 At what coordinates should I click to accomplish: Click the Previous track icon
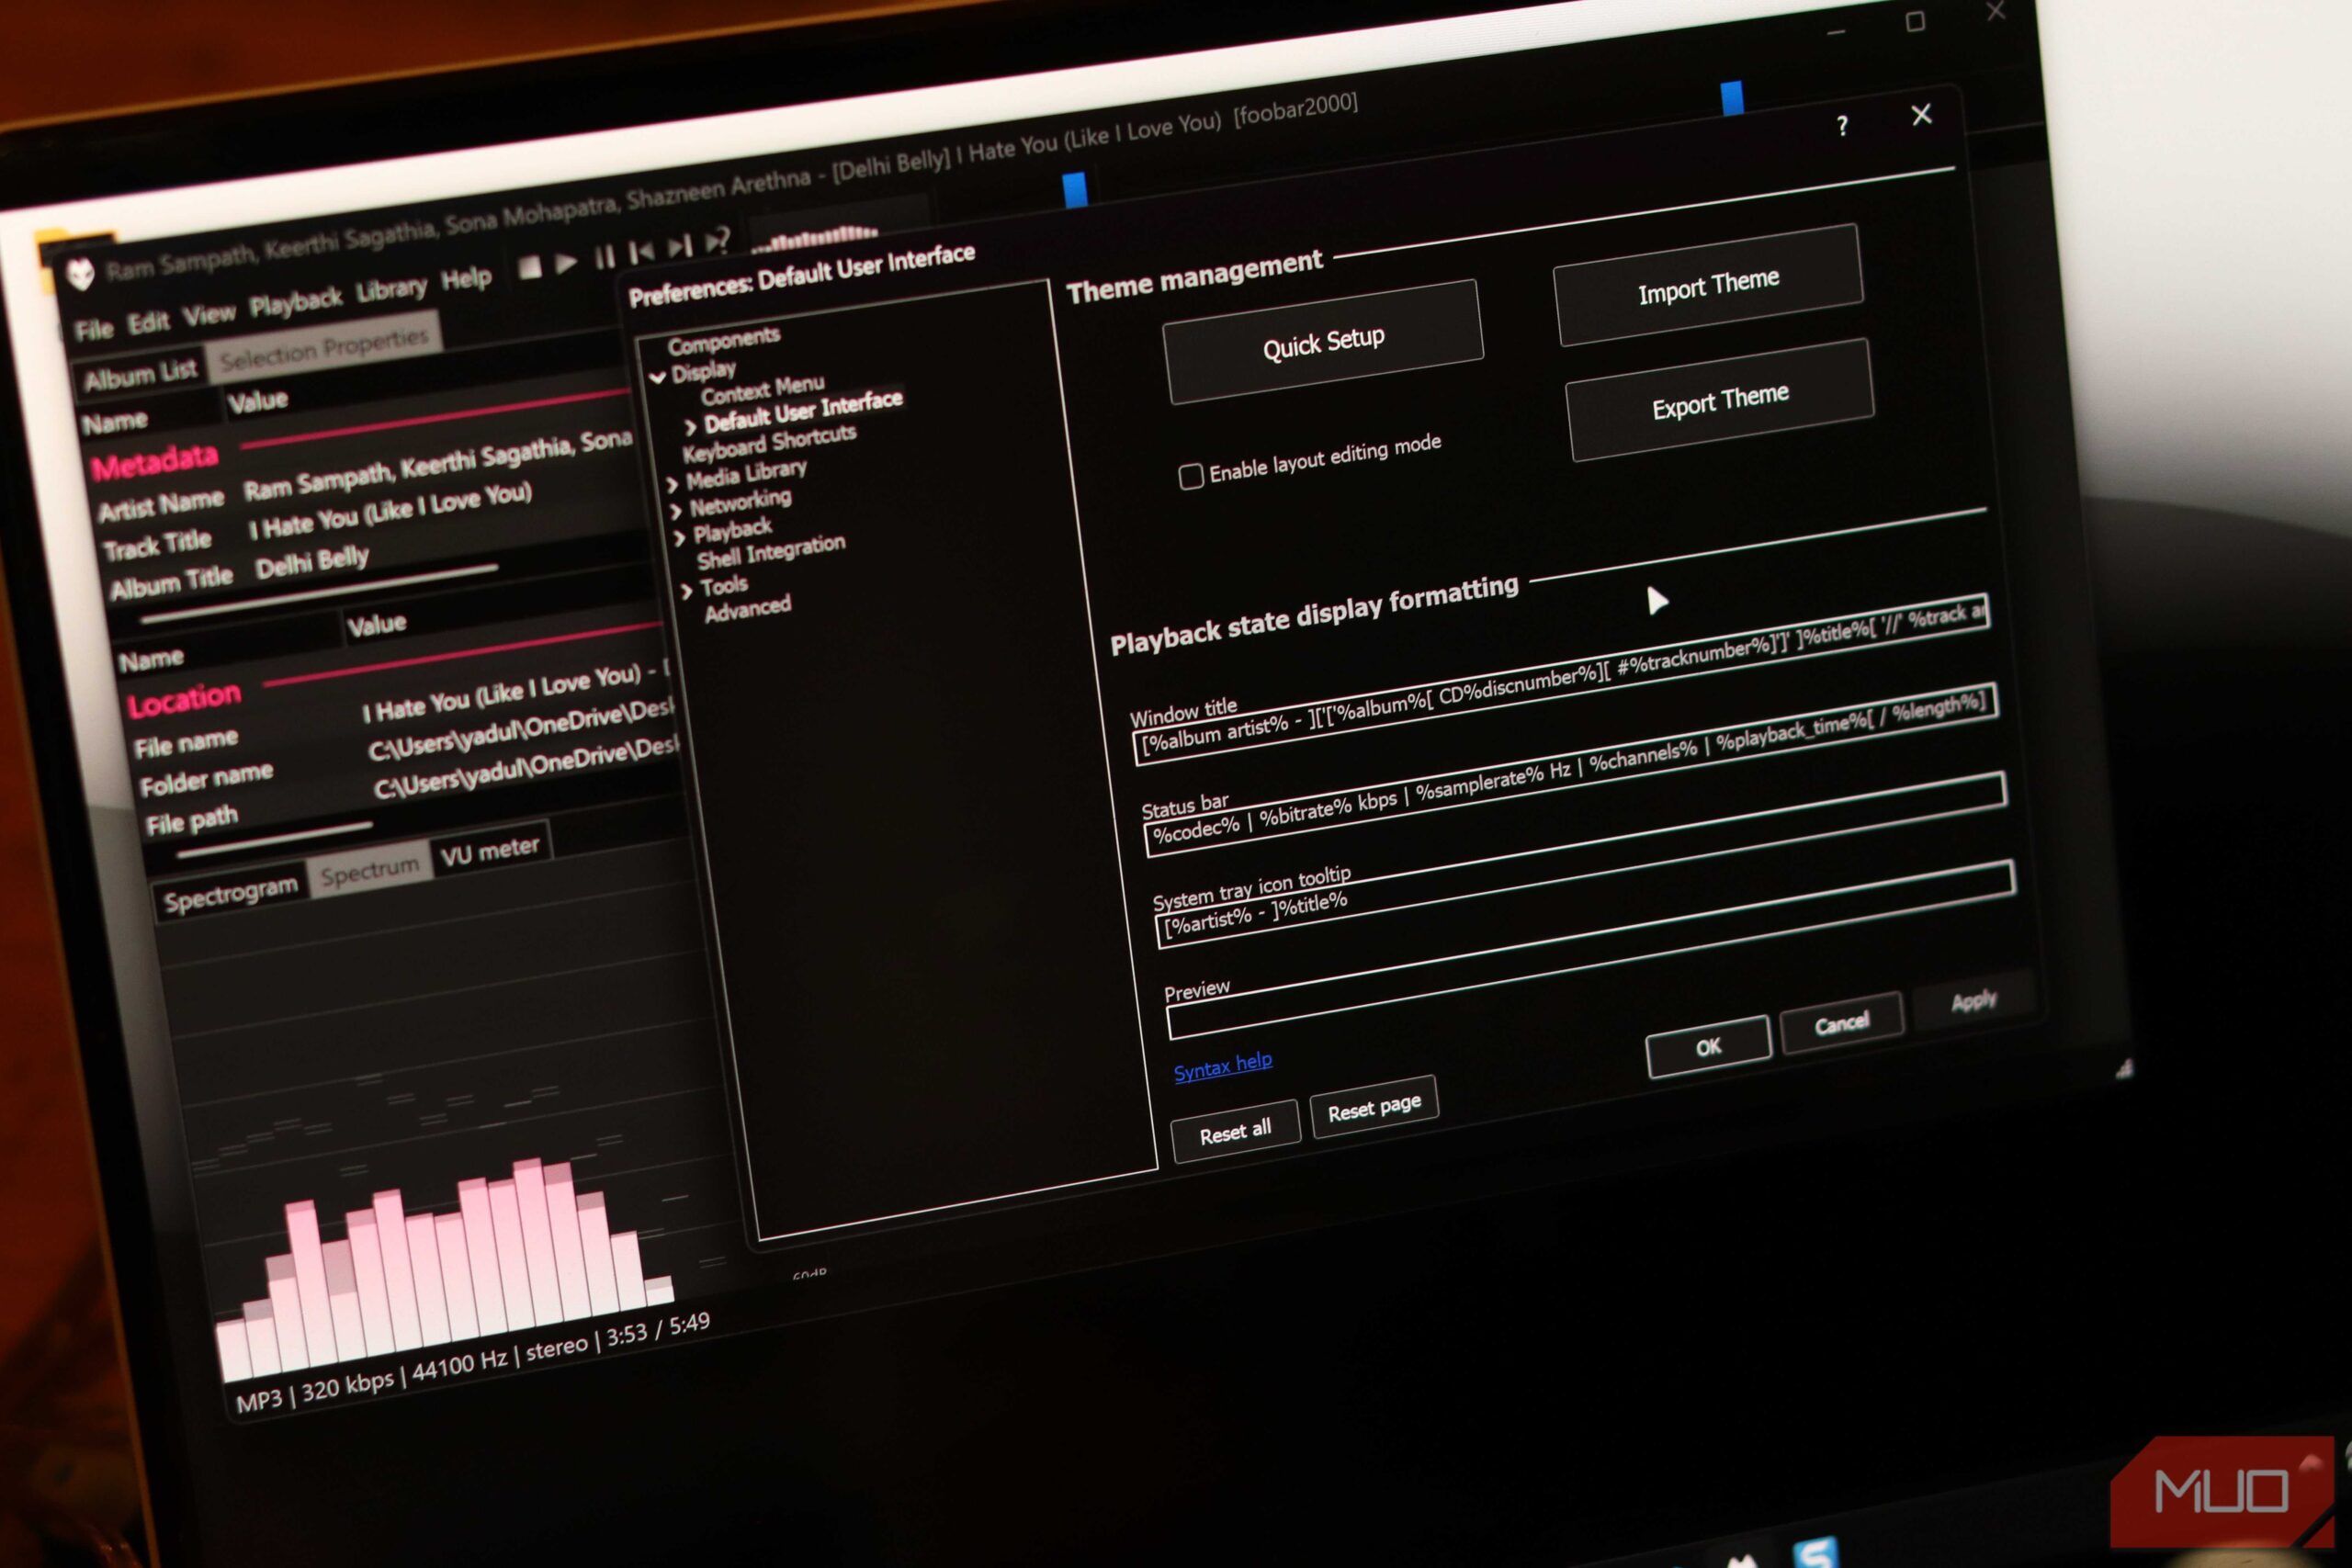point(645,250)
